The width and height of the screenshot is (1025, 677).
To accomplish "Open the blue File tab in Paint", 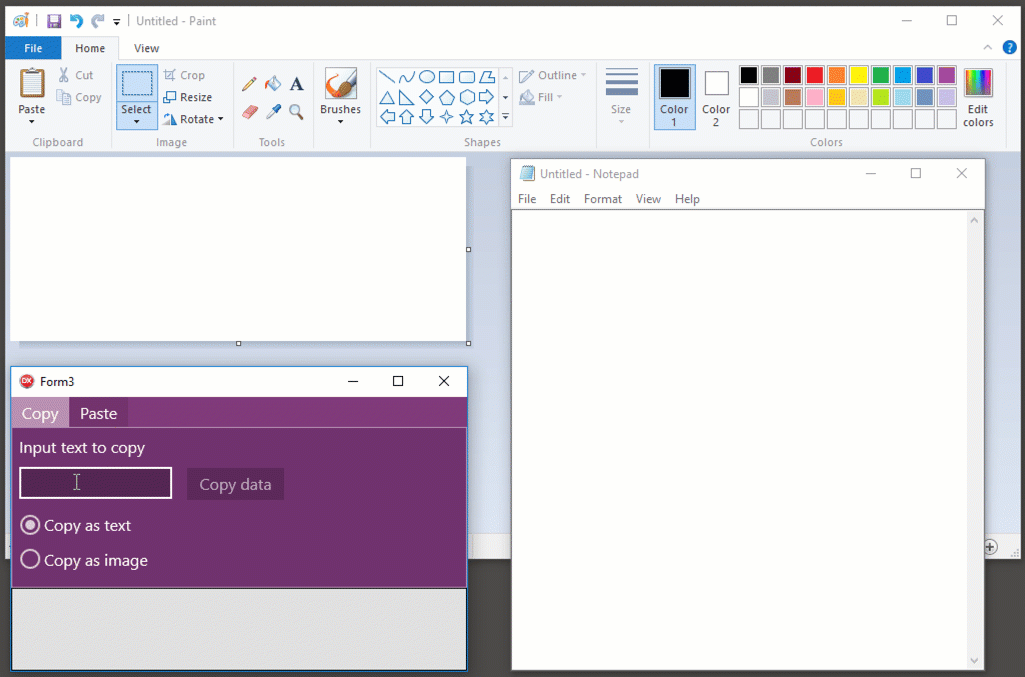I will [33, 48].
